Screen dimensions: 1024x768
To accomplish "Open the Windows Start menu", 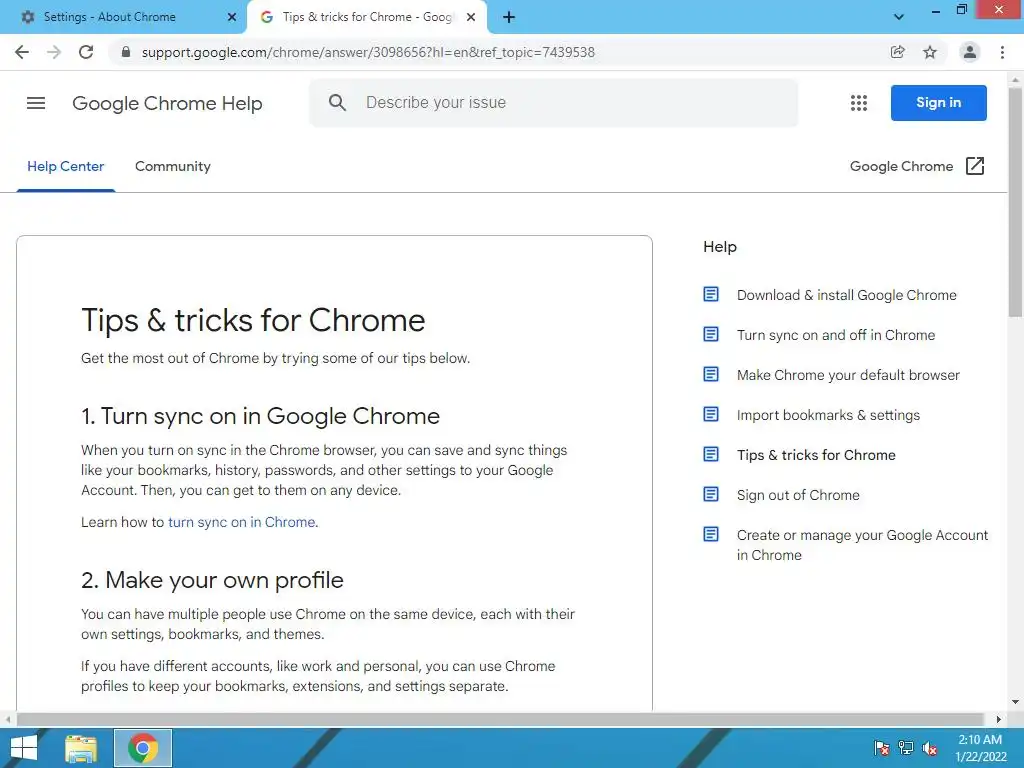I will (x=24, y=748).
